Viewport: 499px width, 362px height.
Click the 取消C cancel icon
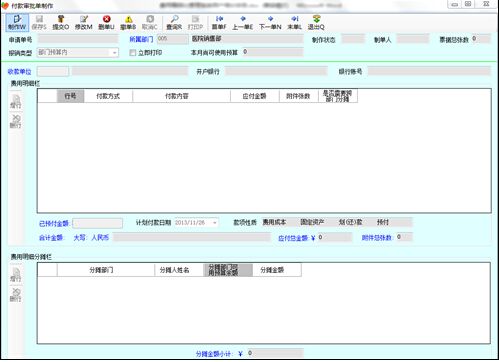[x=150, y=23]
